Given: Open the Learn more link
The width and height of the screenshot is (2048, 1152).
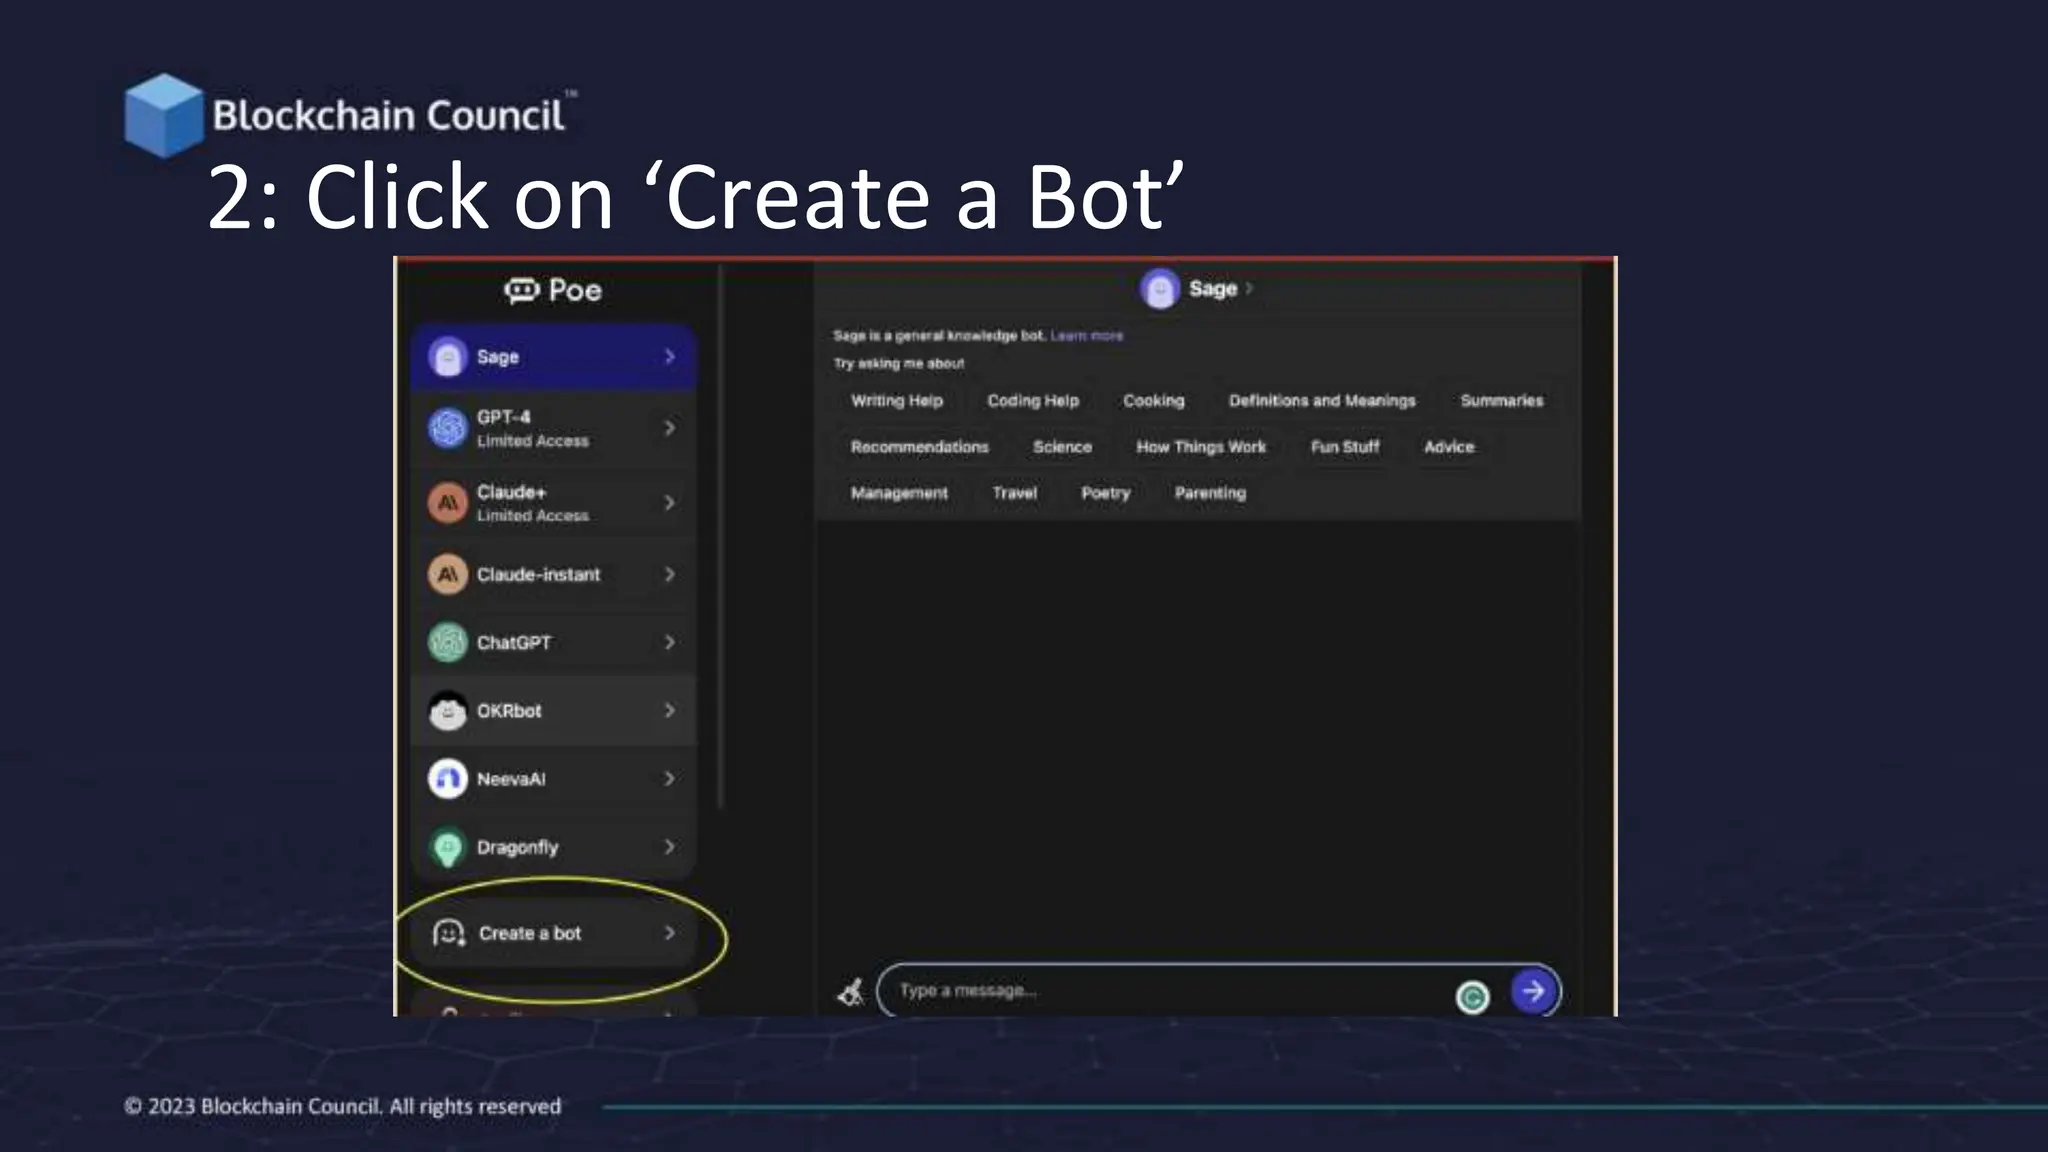Looking at the screenshot, I should pyautogui.click(x=1087, y=336).
